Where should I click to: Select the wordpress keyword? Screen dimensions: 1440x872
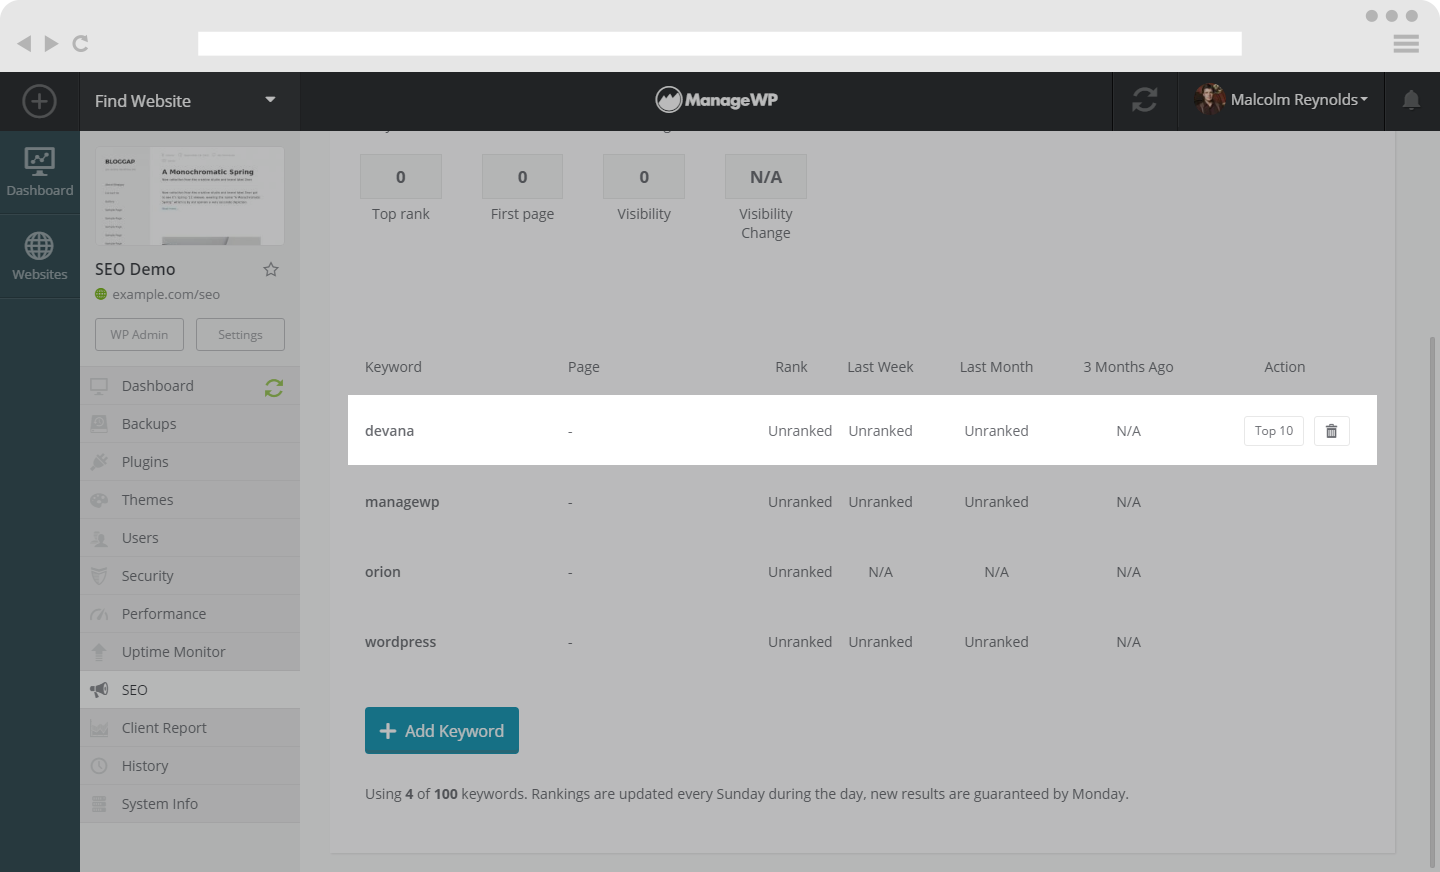tap(400, 642)
